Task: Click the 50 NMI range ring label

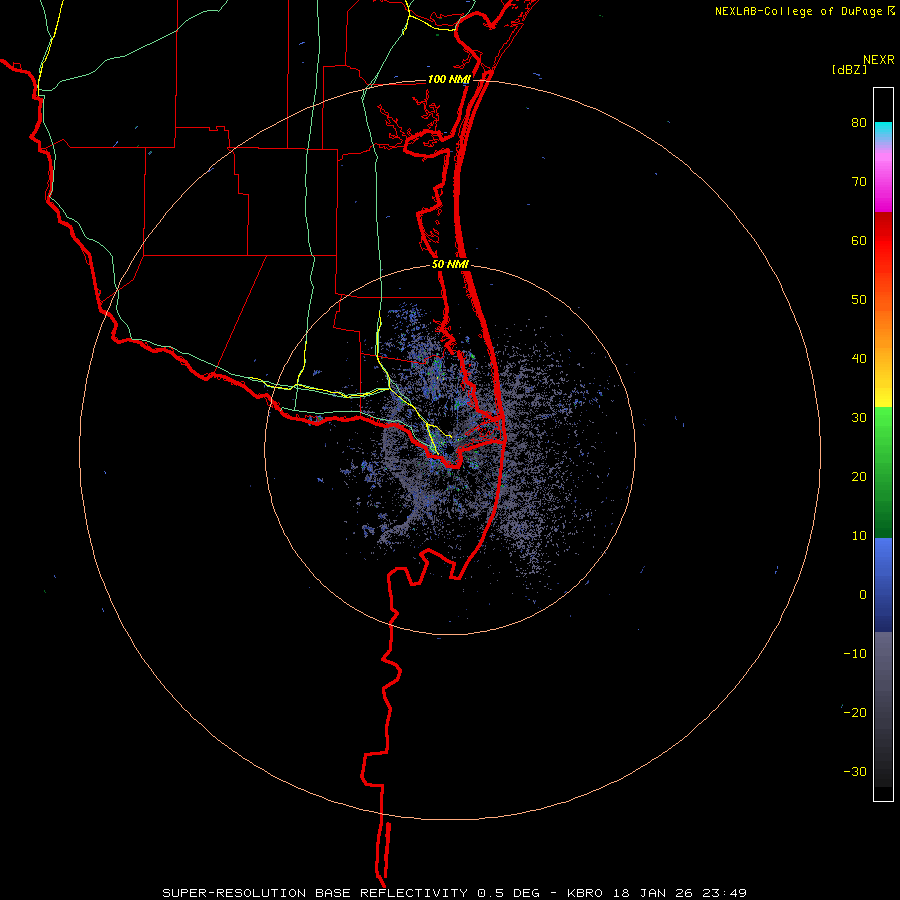Action: [x=450, y=264]
